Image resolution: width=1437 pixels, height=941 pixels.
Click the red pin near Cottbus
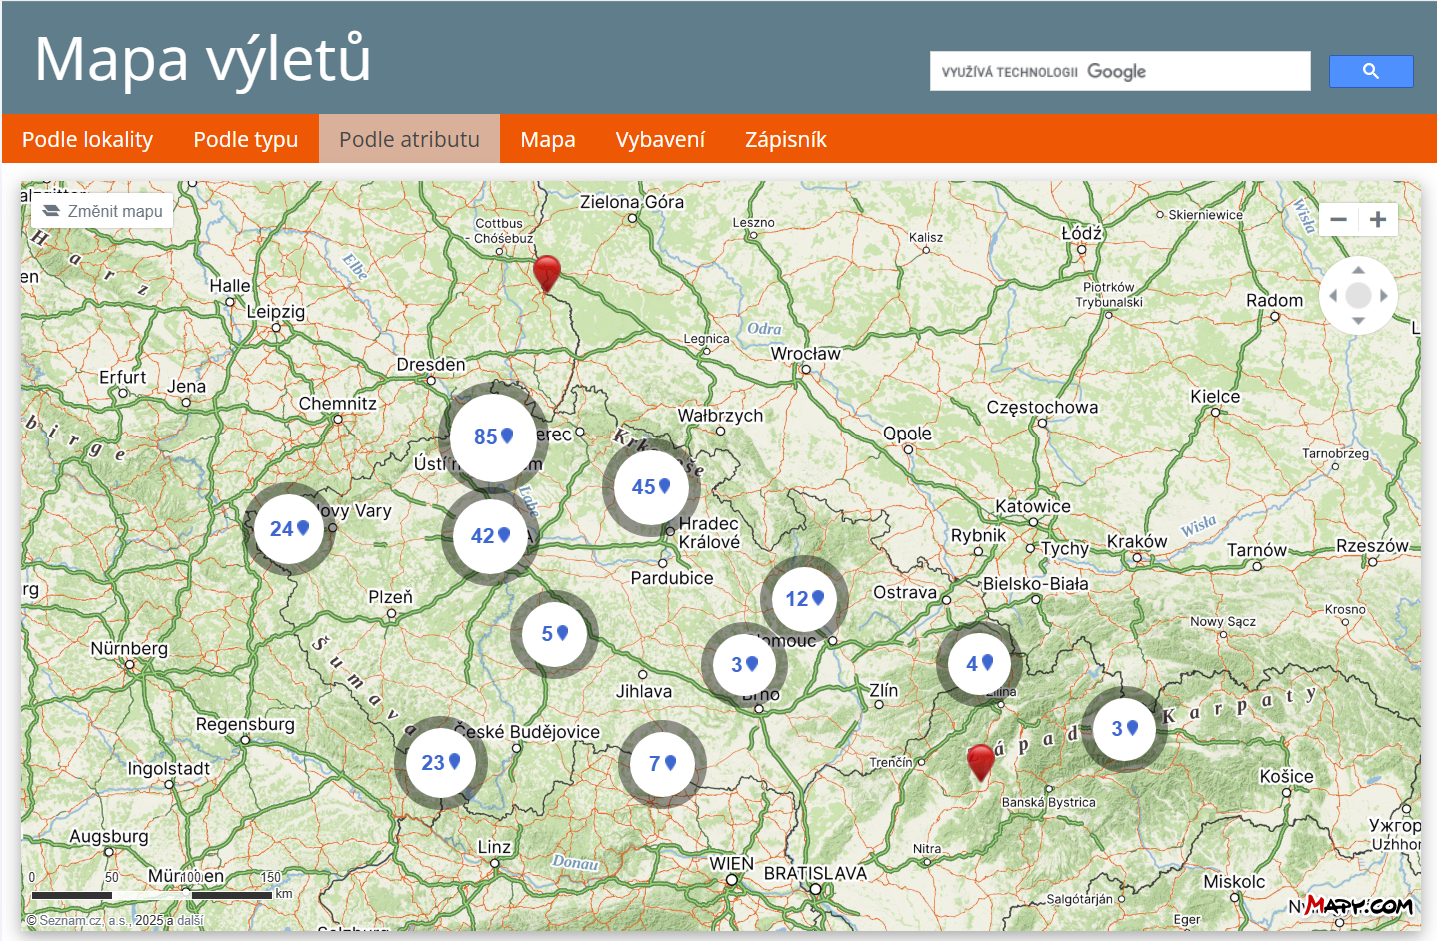click(x=546, y=273)
